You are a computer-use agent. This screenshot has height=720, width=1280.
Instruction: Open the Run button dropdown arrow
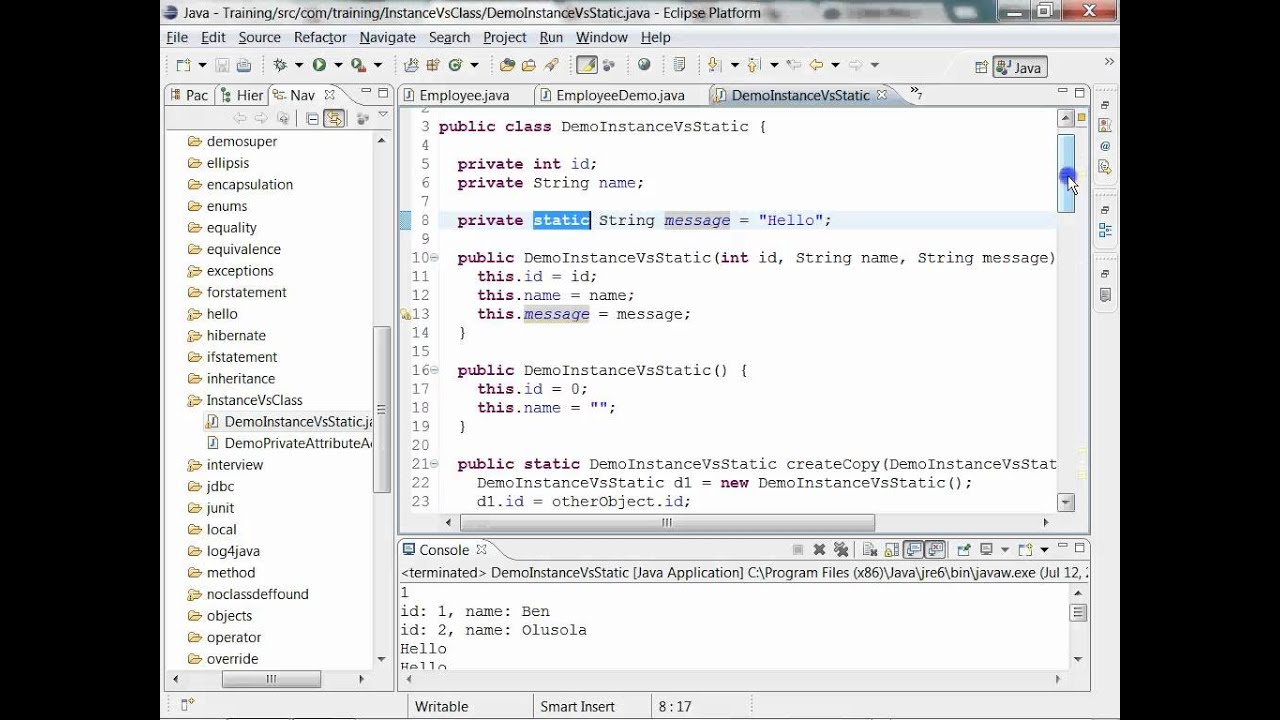[337, 65]
